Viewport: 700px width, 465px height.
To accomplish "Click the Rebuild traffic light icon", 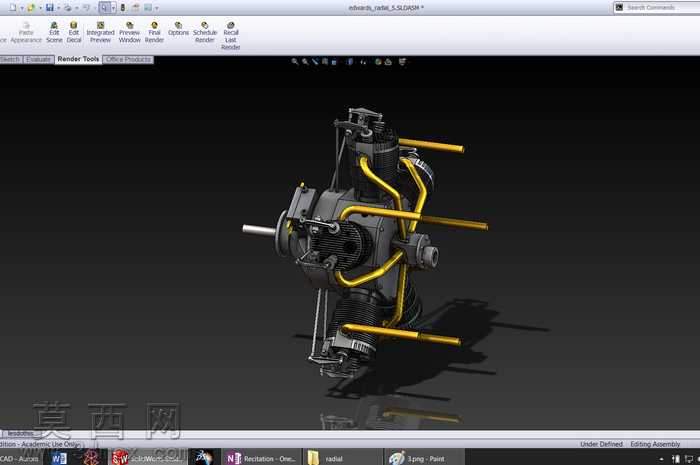I will point(123,8).
